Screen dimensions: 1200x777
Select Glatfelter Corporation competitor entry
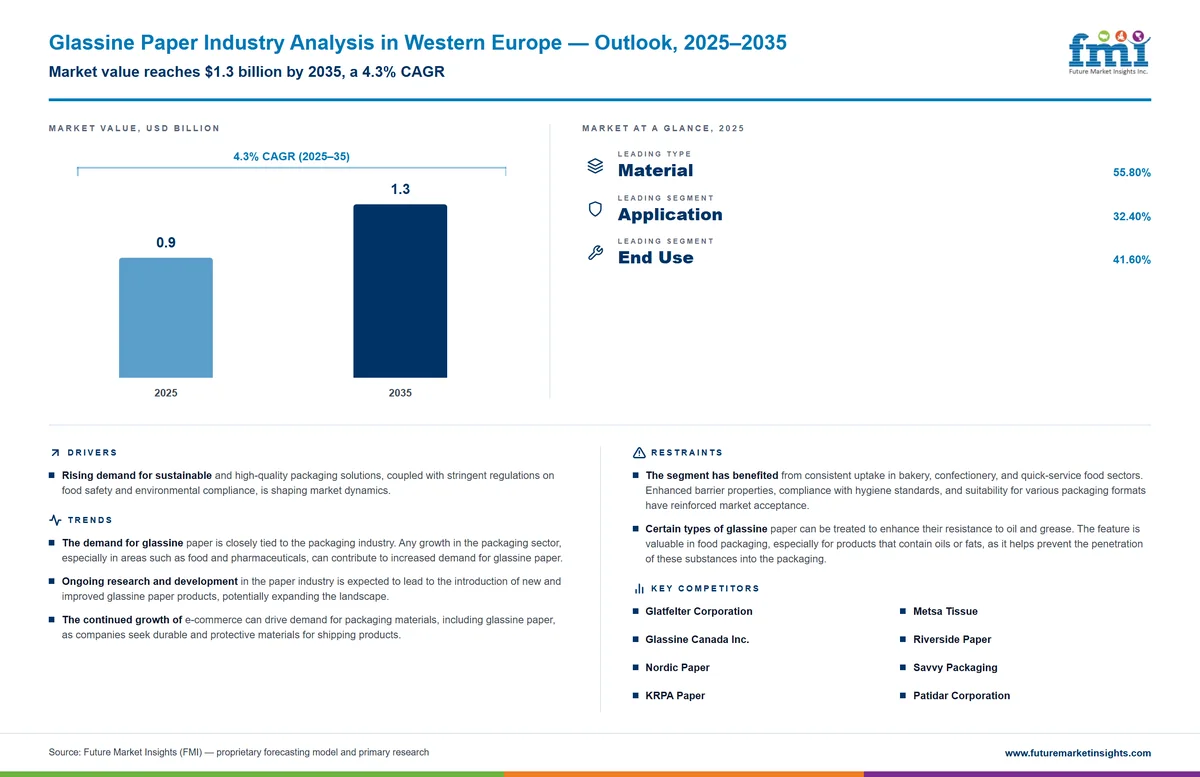(699, 611)
